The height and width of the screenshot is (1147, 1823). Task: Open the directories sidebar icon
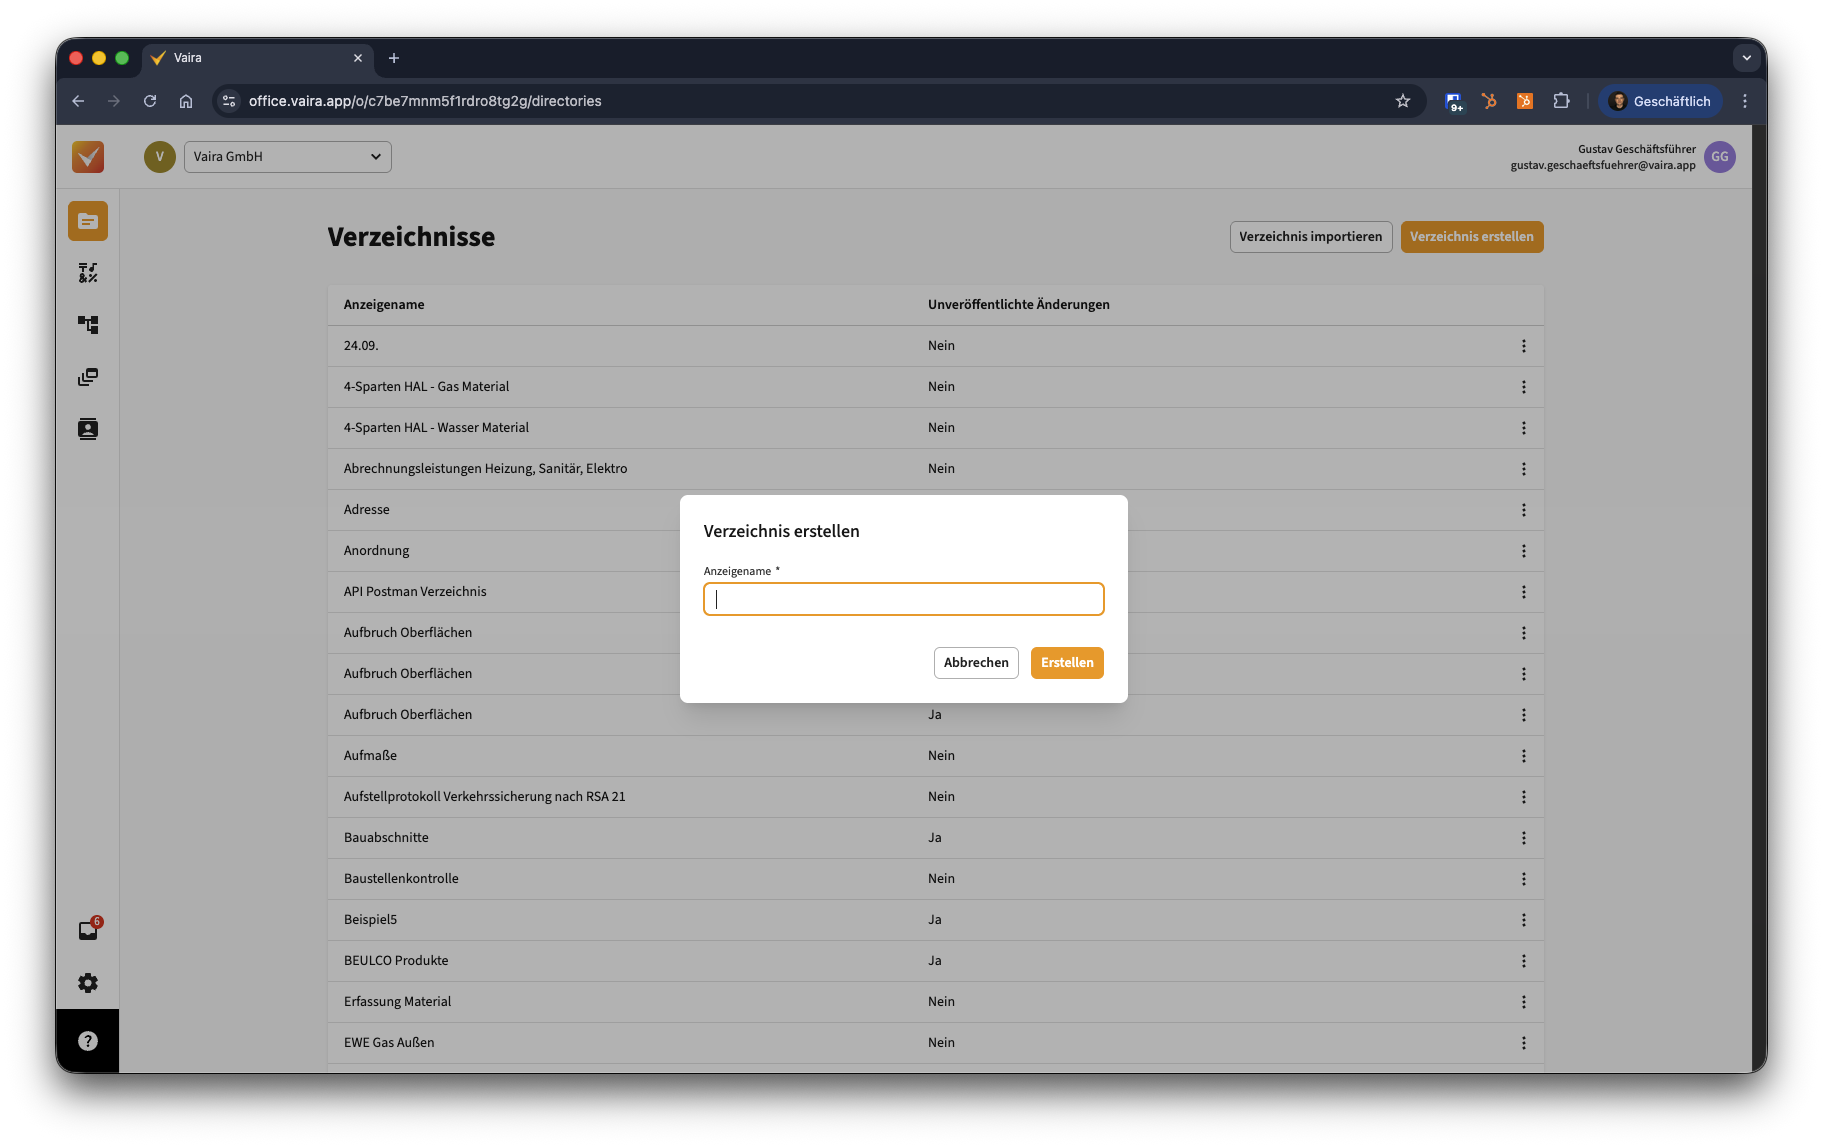pos(88,221)
